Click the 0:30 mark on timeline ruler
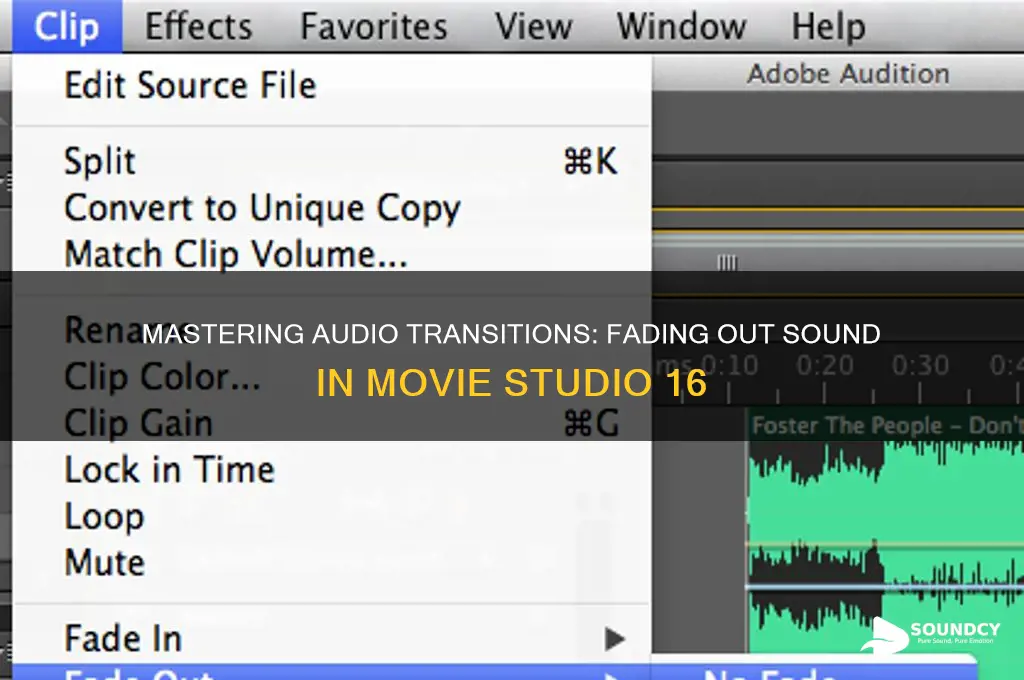The image size is (1024, 680). pyautogui.click(x=920, y=365)
